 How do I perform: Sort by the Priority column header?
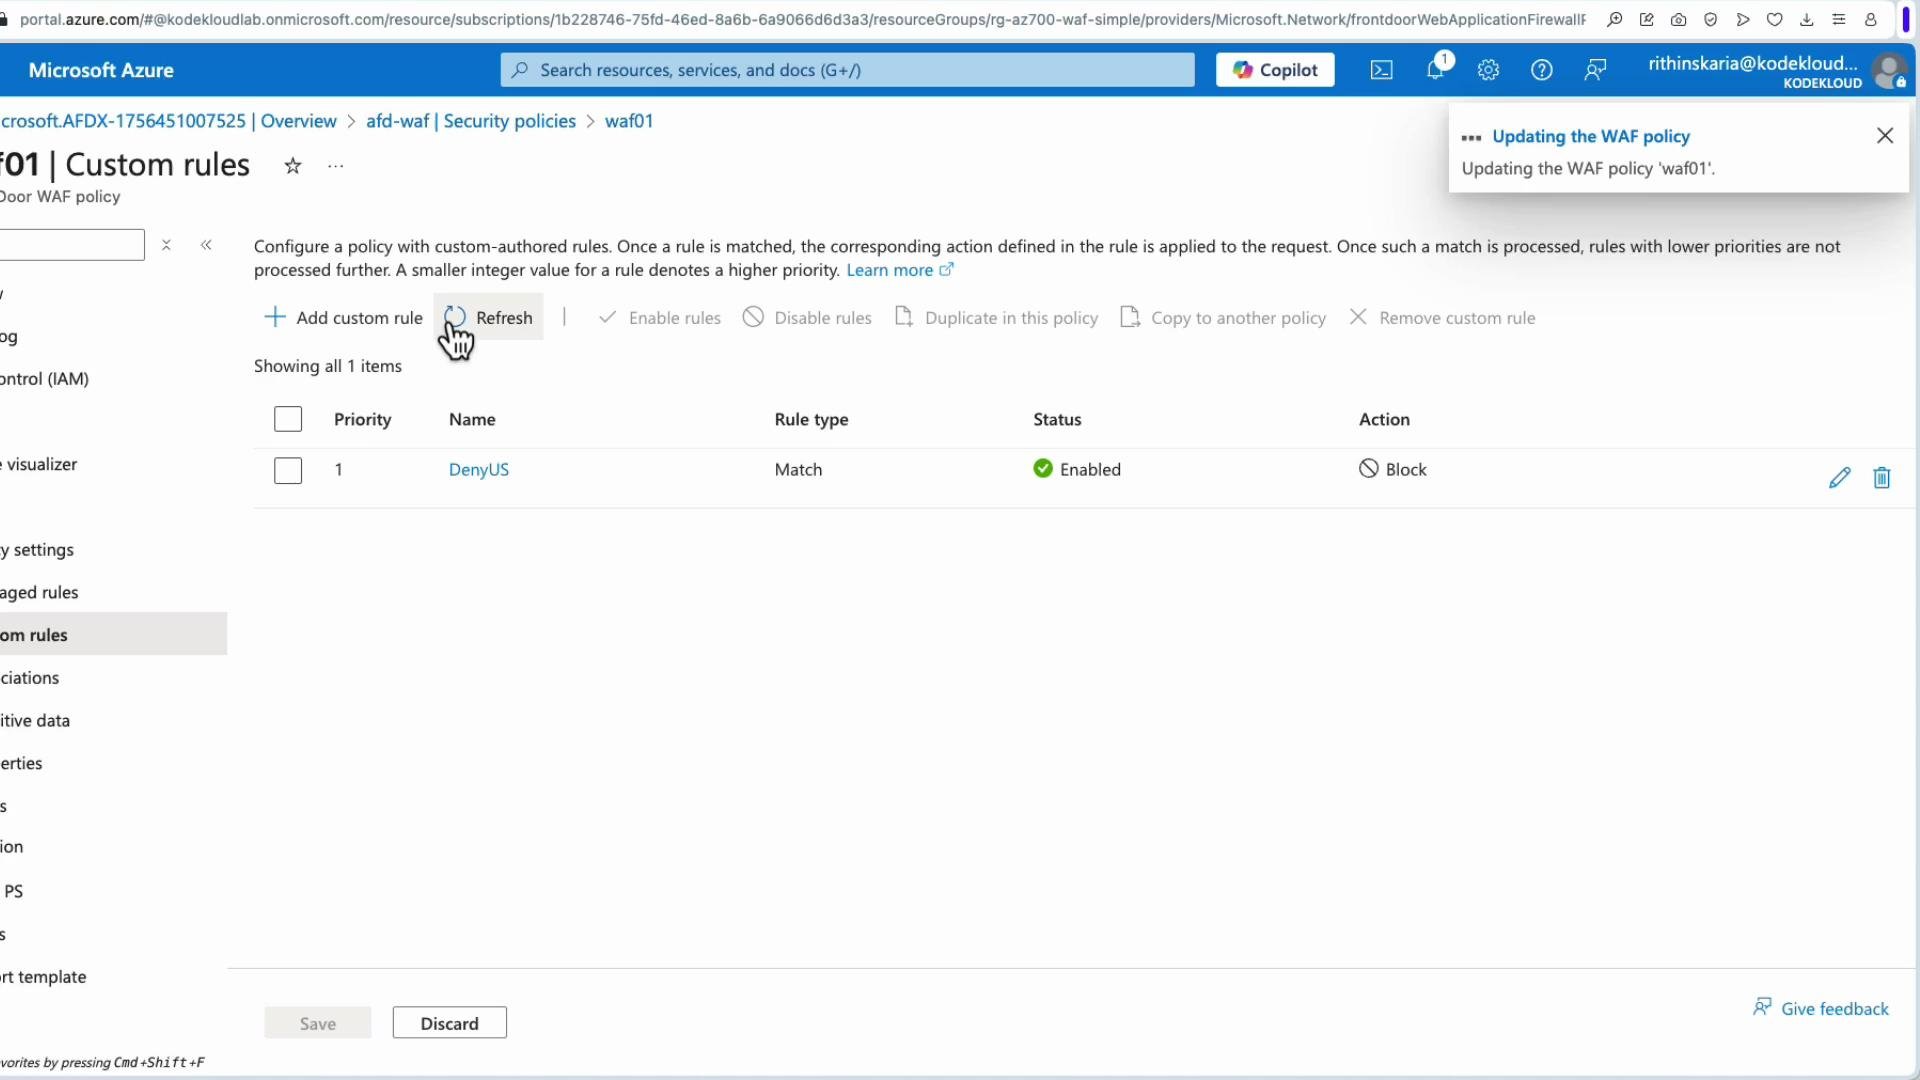point(362,420)
